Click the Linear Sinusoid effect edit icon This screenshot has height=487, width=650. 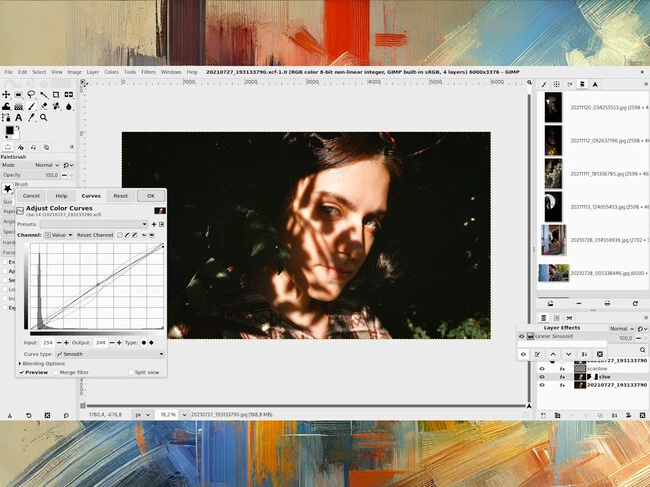pos(538,354)
